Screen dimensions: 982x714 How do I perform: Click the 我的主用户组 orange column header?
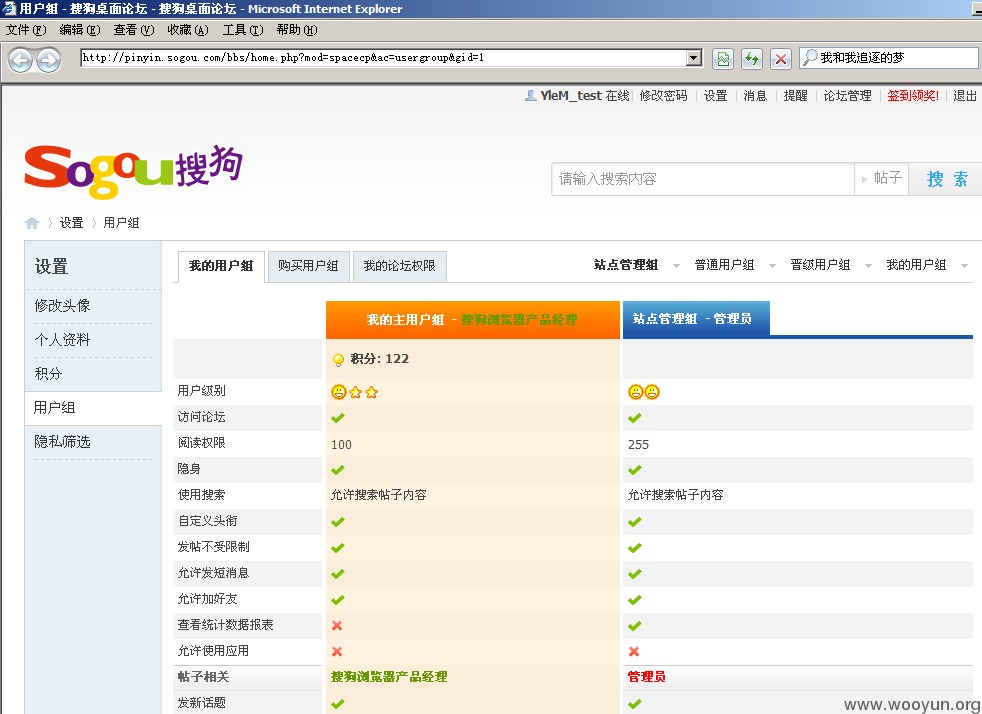[473, 319]
